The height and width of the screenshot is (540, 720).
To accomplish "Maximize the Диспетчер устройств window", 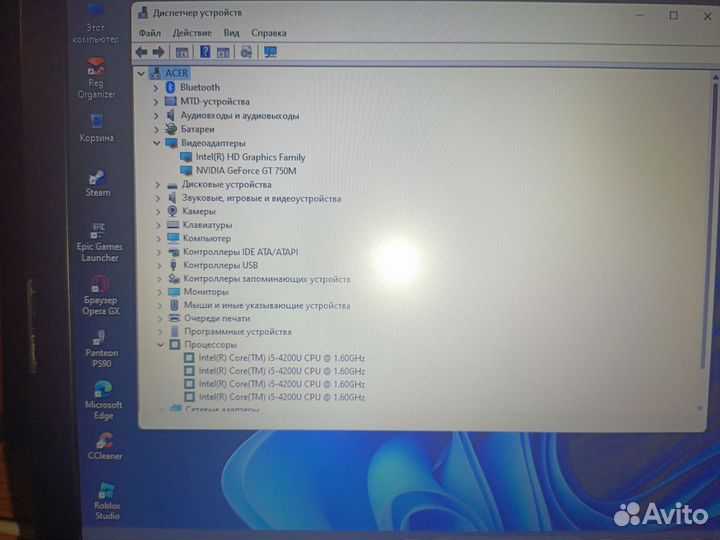I will pyautogui.click(x=673, y=16).
